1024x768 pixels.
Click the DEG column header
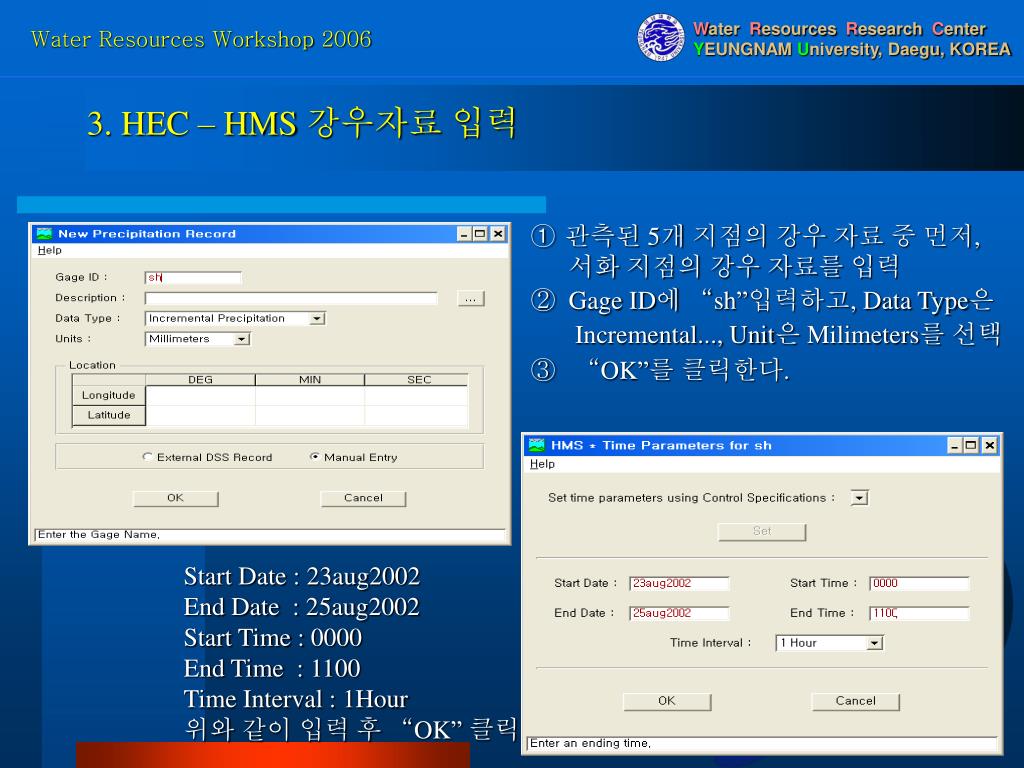(x=200, y=379)
